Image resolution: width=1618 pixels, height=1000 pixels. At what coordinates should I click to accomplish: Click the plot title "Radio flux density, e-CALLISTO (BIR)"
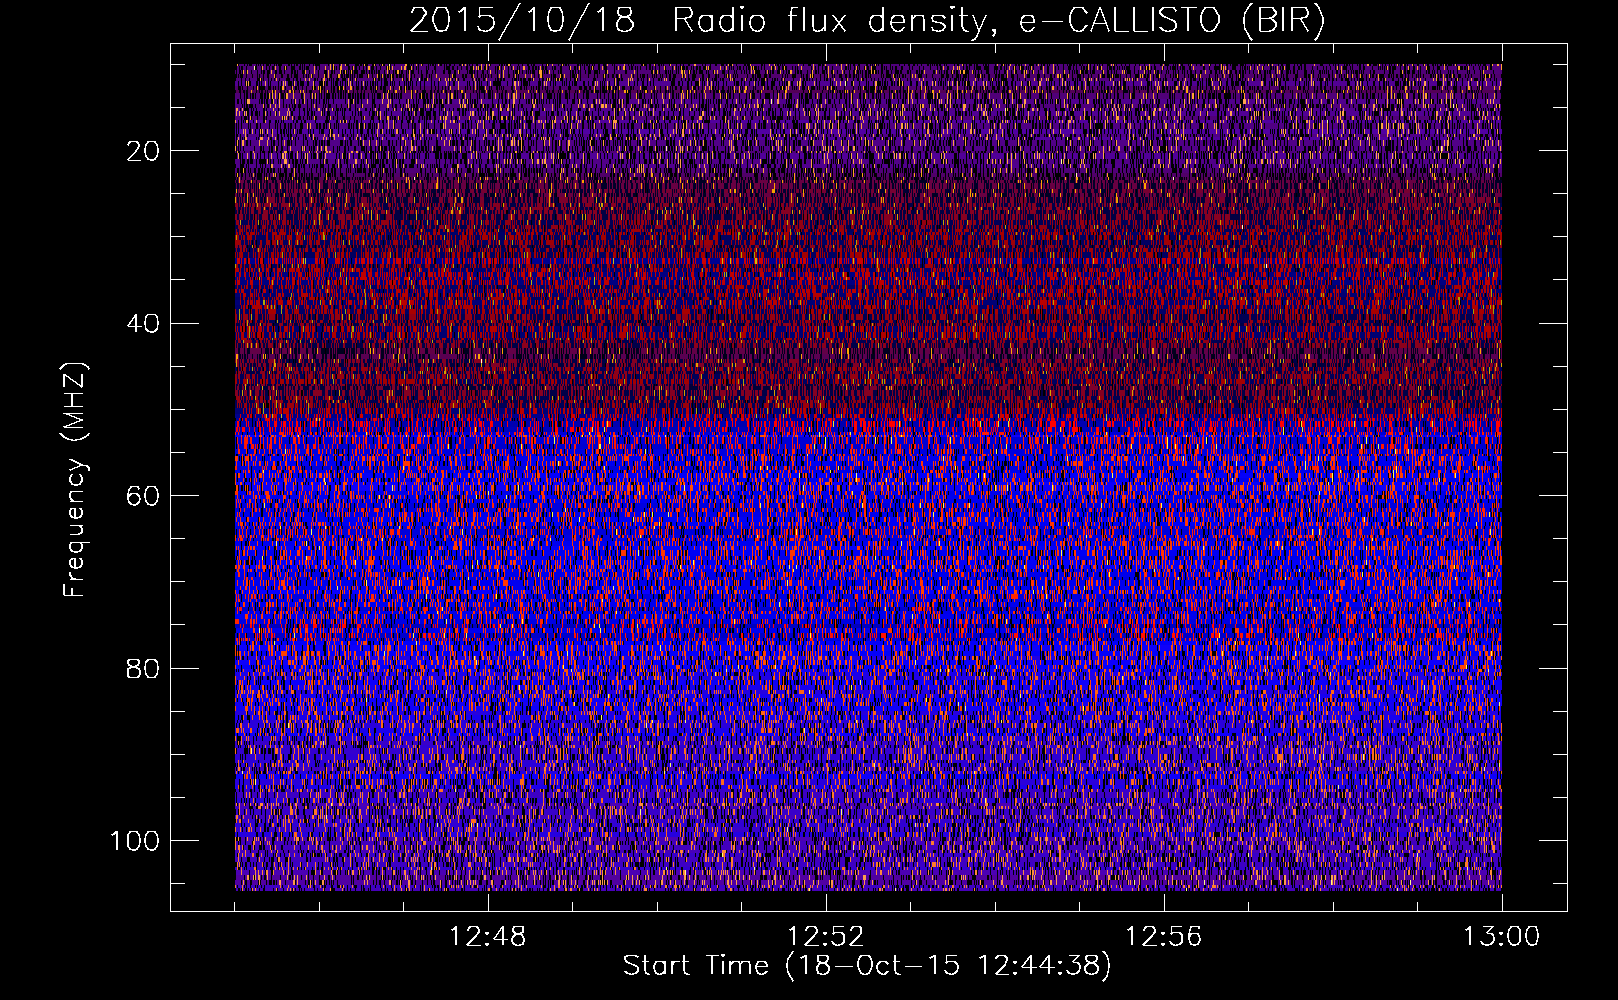pyautogui.click(x=999, y=20)
